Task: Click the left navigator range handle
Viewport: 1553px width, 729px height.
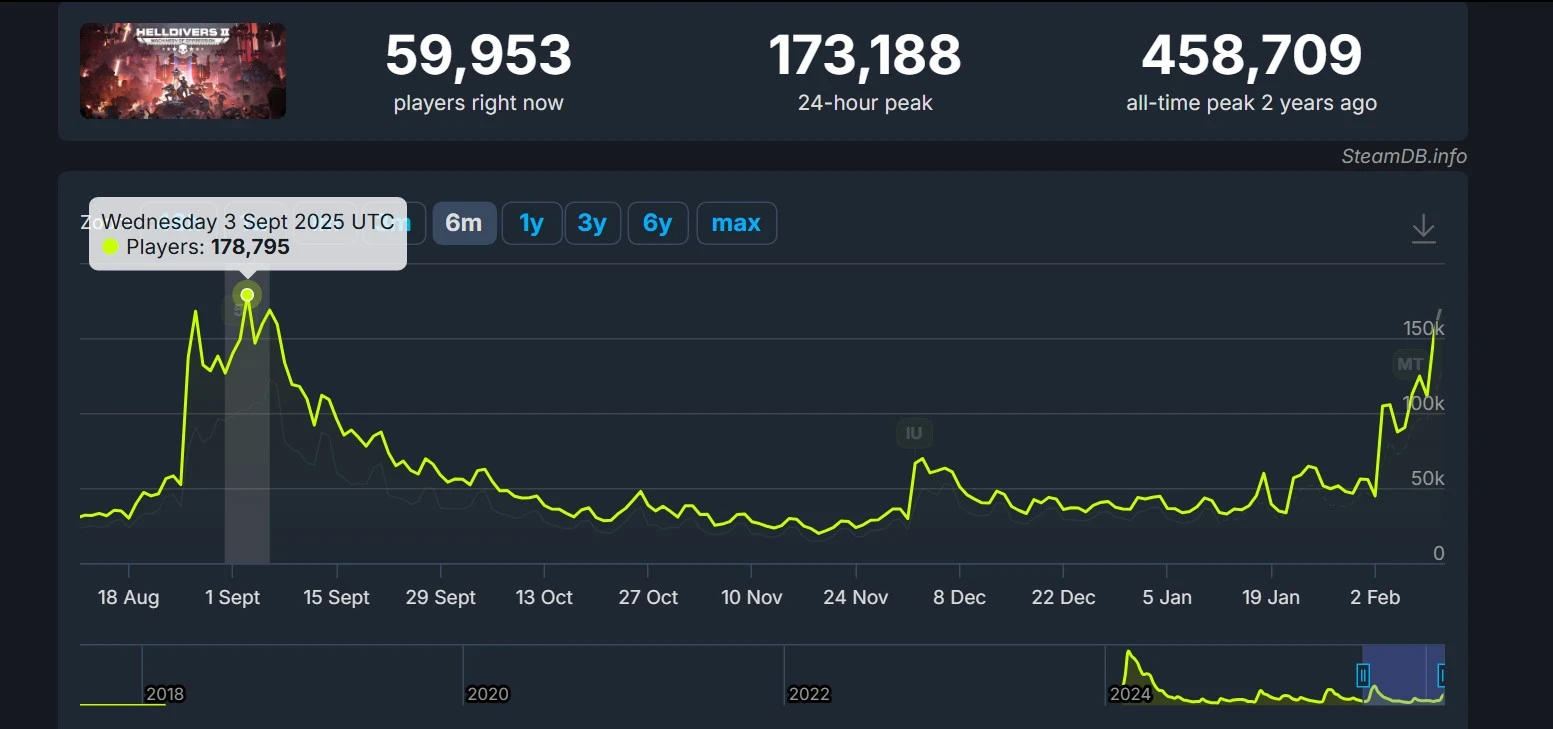Action: pyautogui.click(x=1362, y=676)
